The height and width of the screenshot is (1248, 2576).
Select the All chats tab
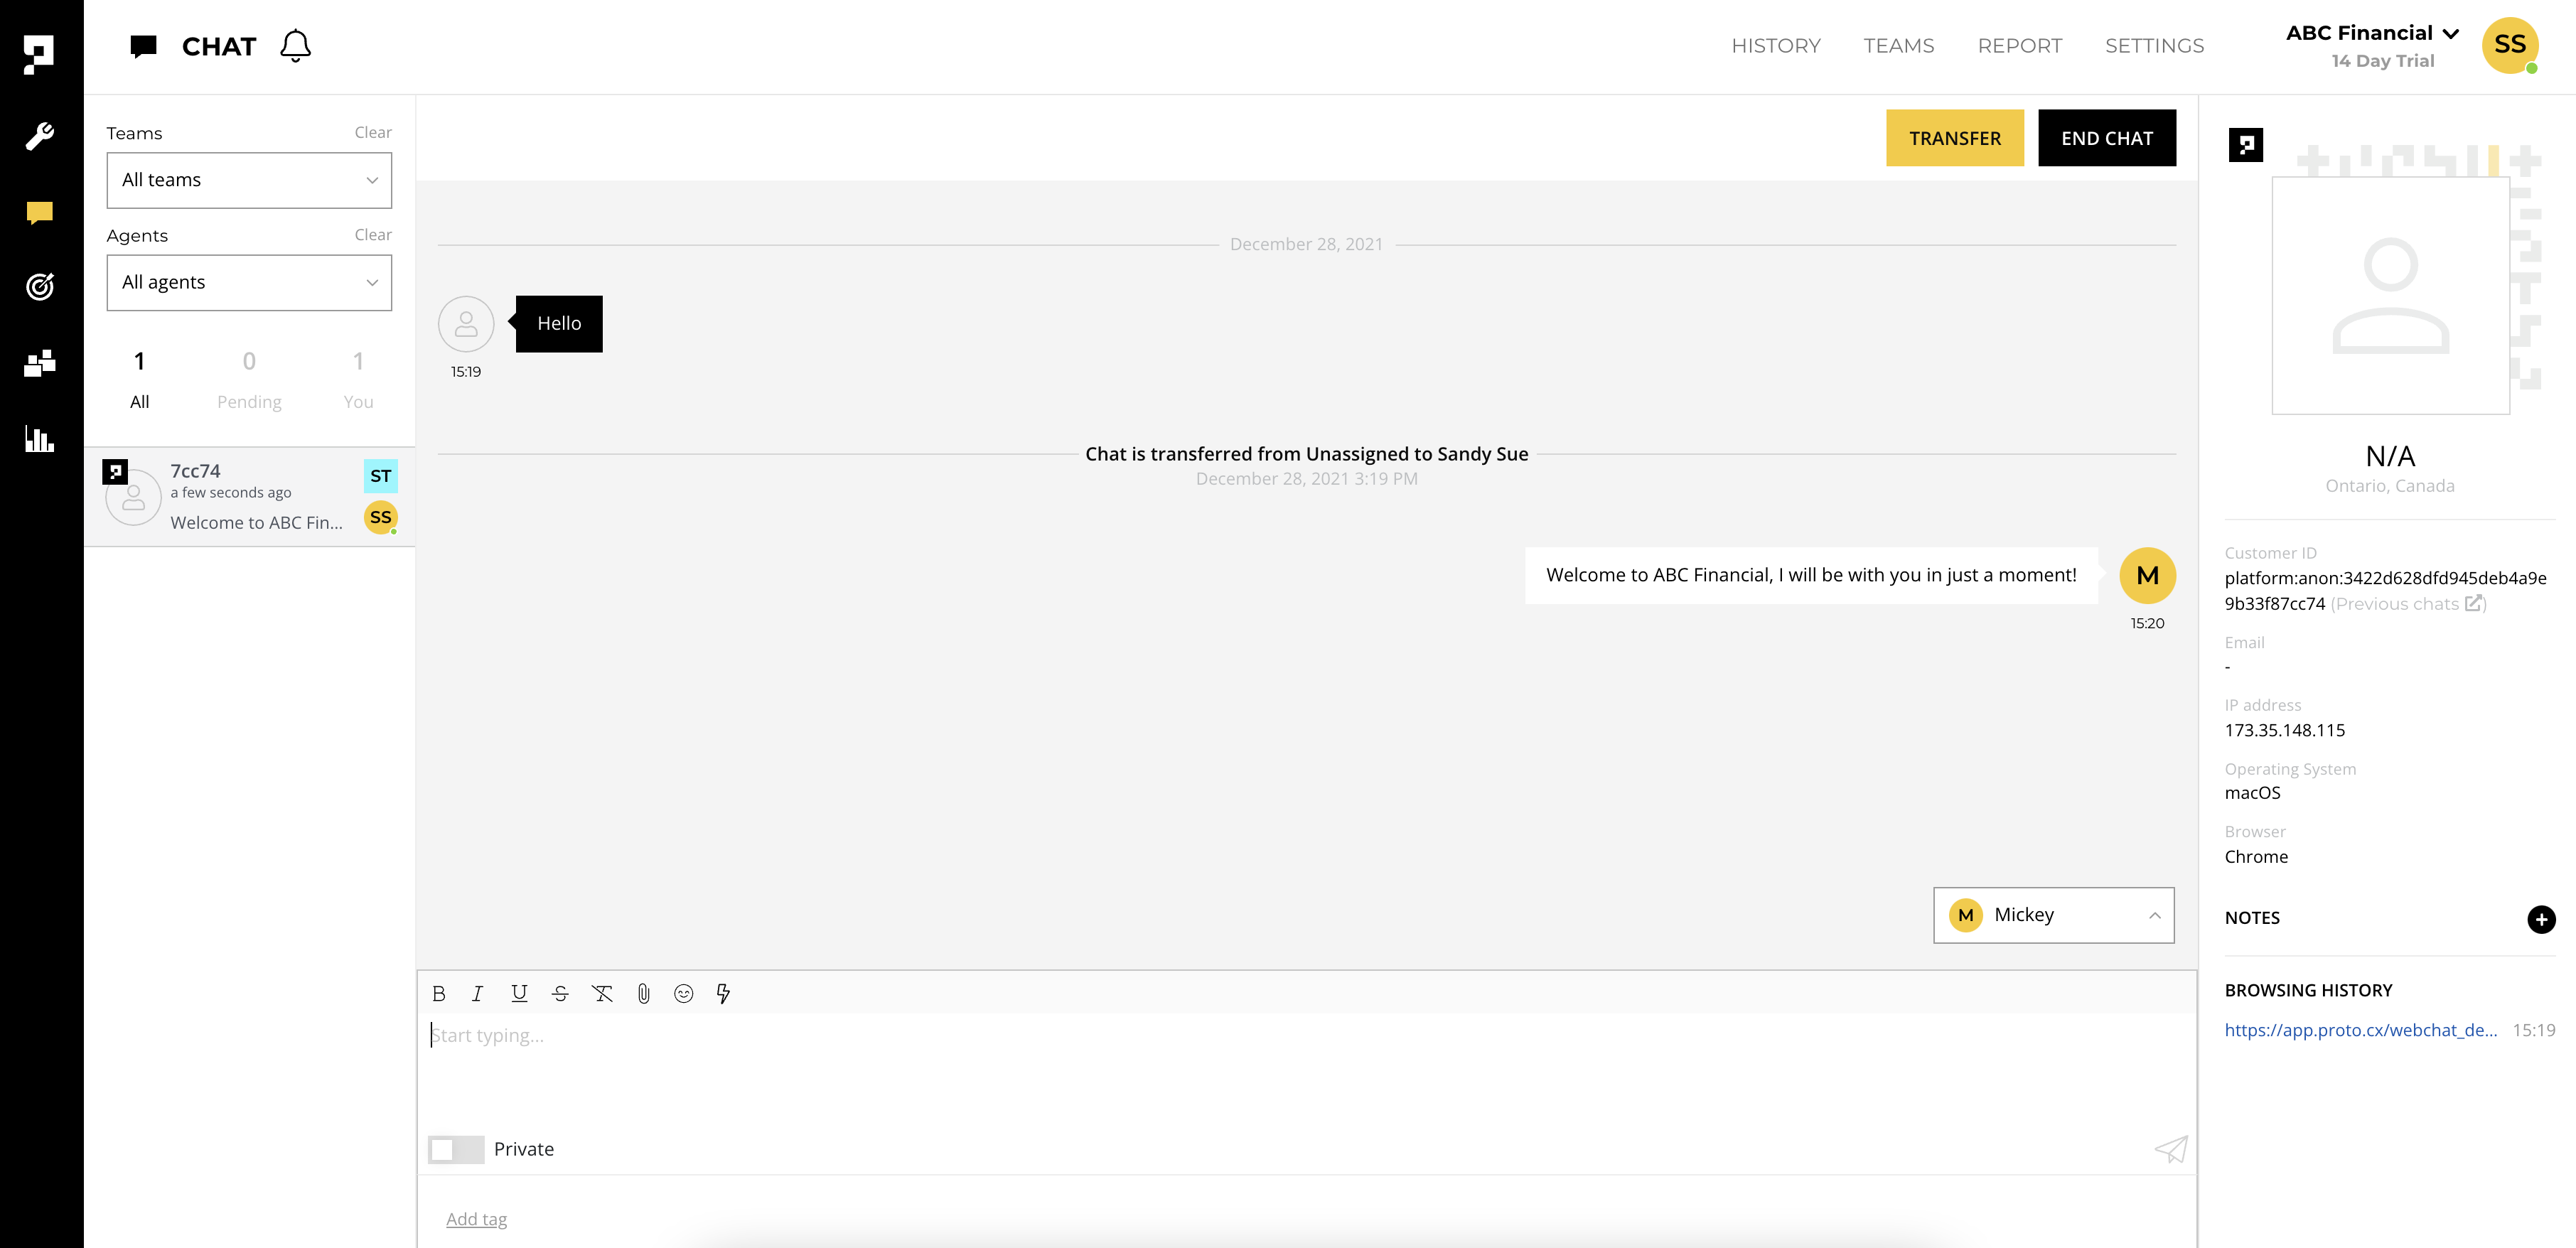[139, 380]
